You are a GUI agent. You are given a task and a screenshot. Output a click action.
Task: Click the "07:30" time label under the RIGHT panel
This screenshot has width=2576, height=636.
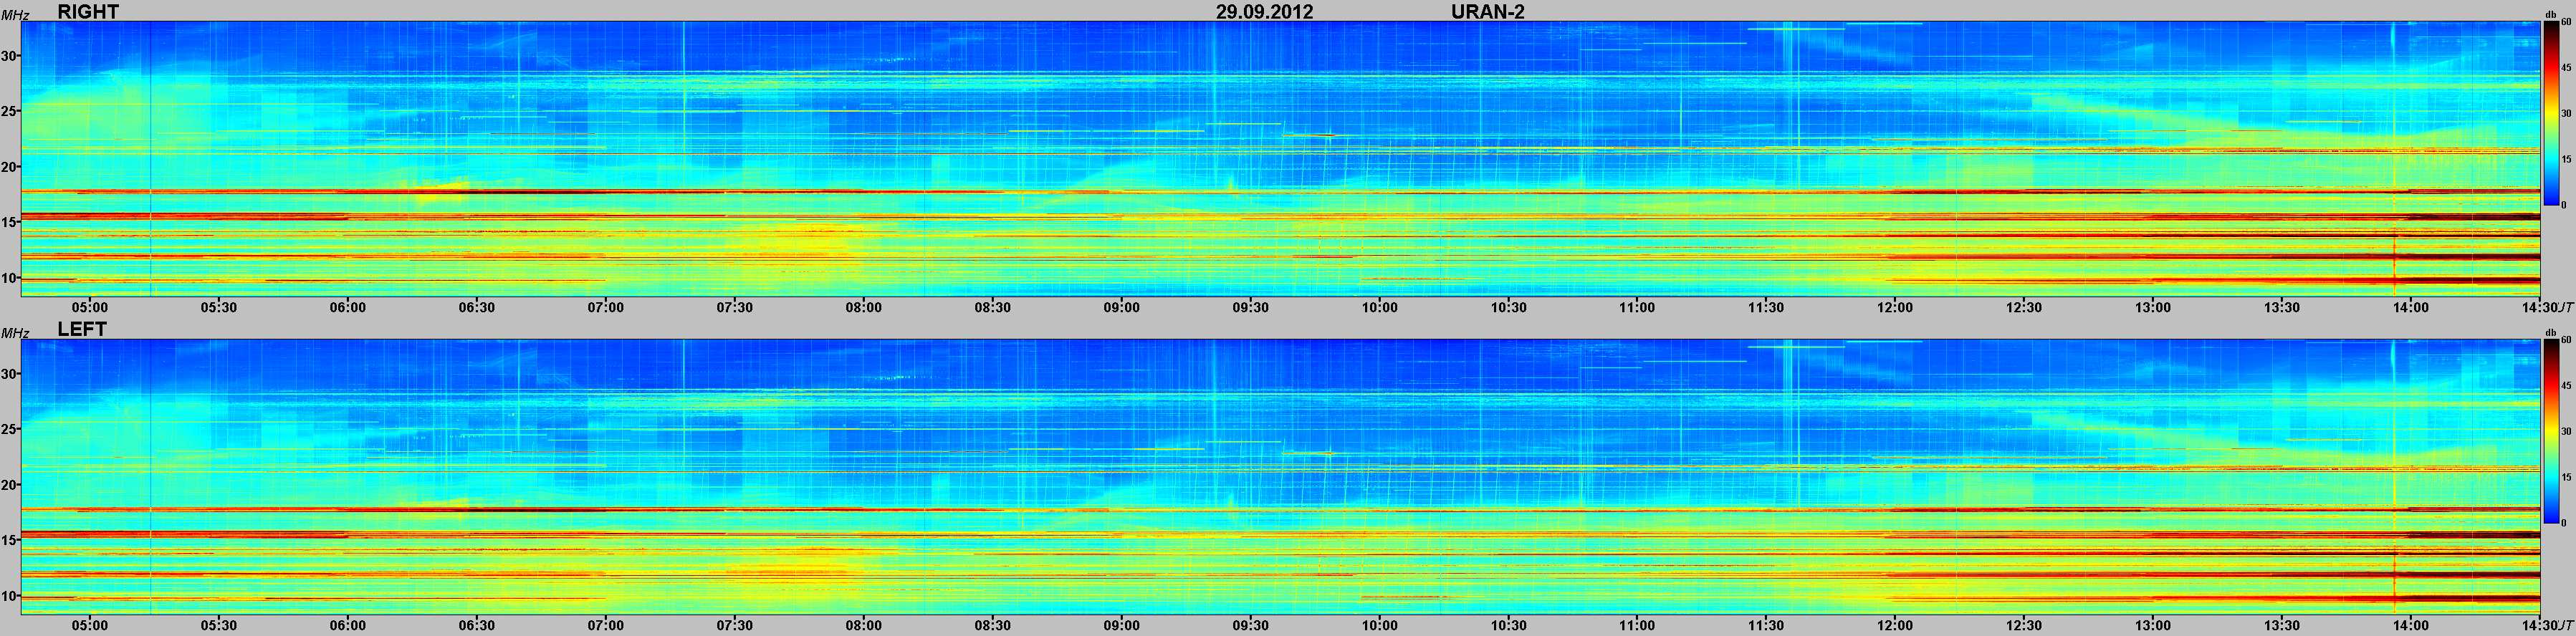735,308
